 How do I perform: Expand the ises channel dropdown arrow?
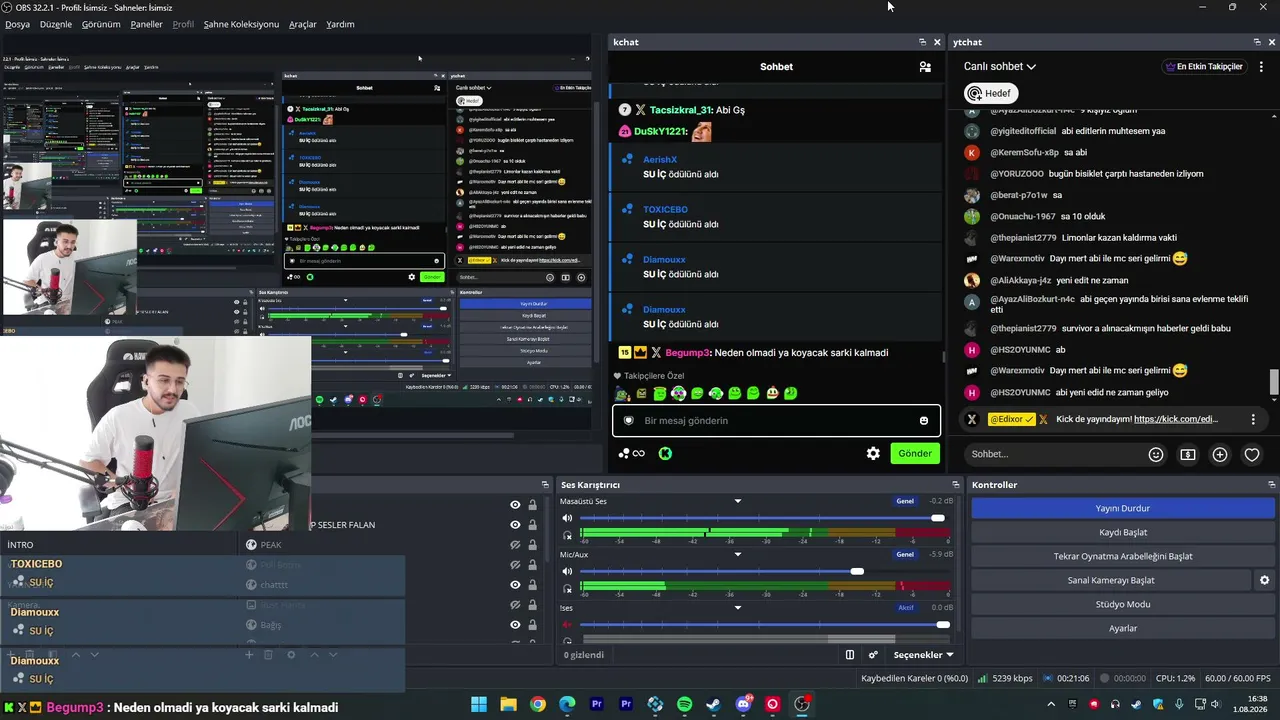[738, 607]
